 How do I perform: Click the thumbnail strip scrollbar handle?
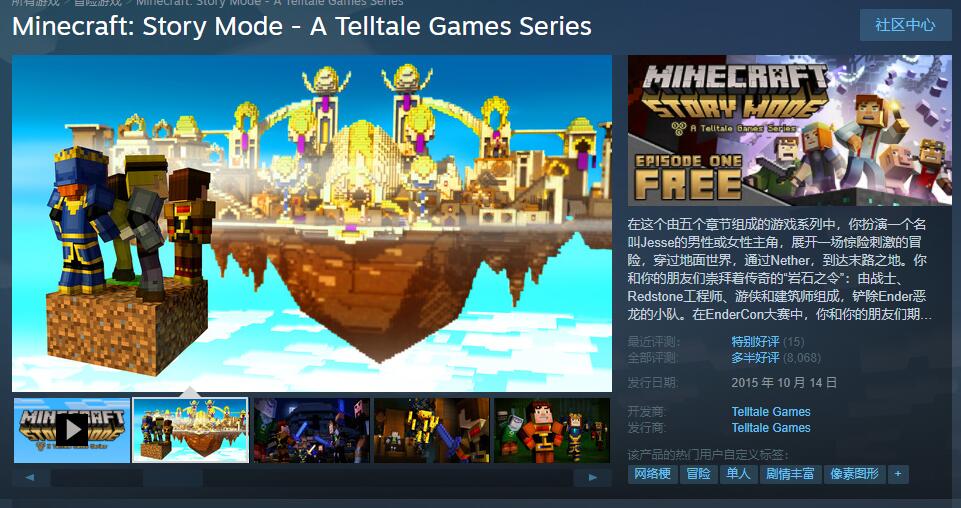pos(97,477)
